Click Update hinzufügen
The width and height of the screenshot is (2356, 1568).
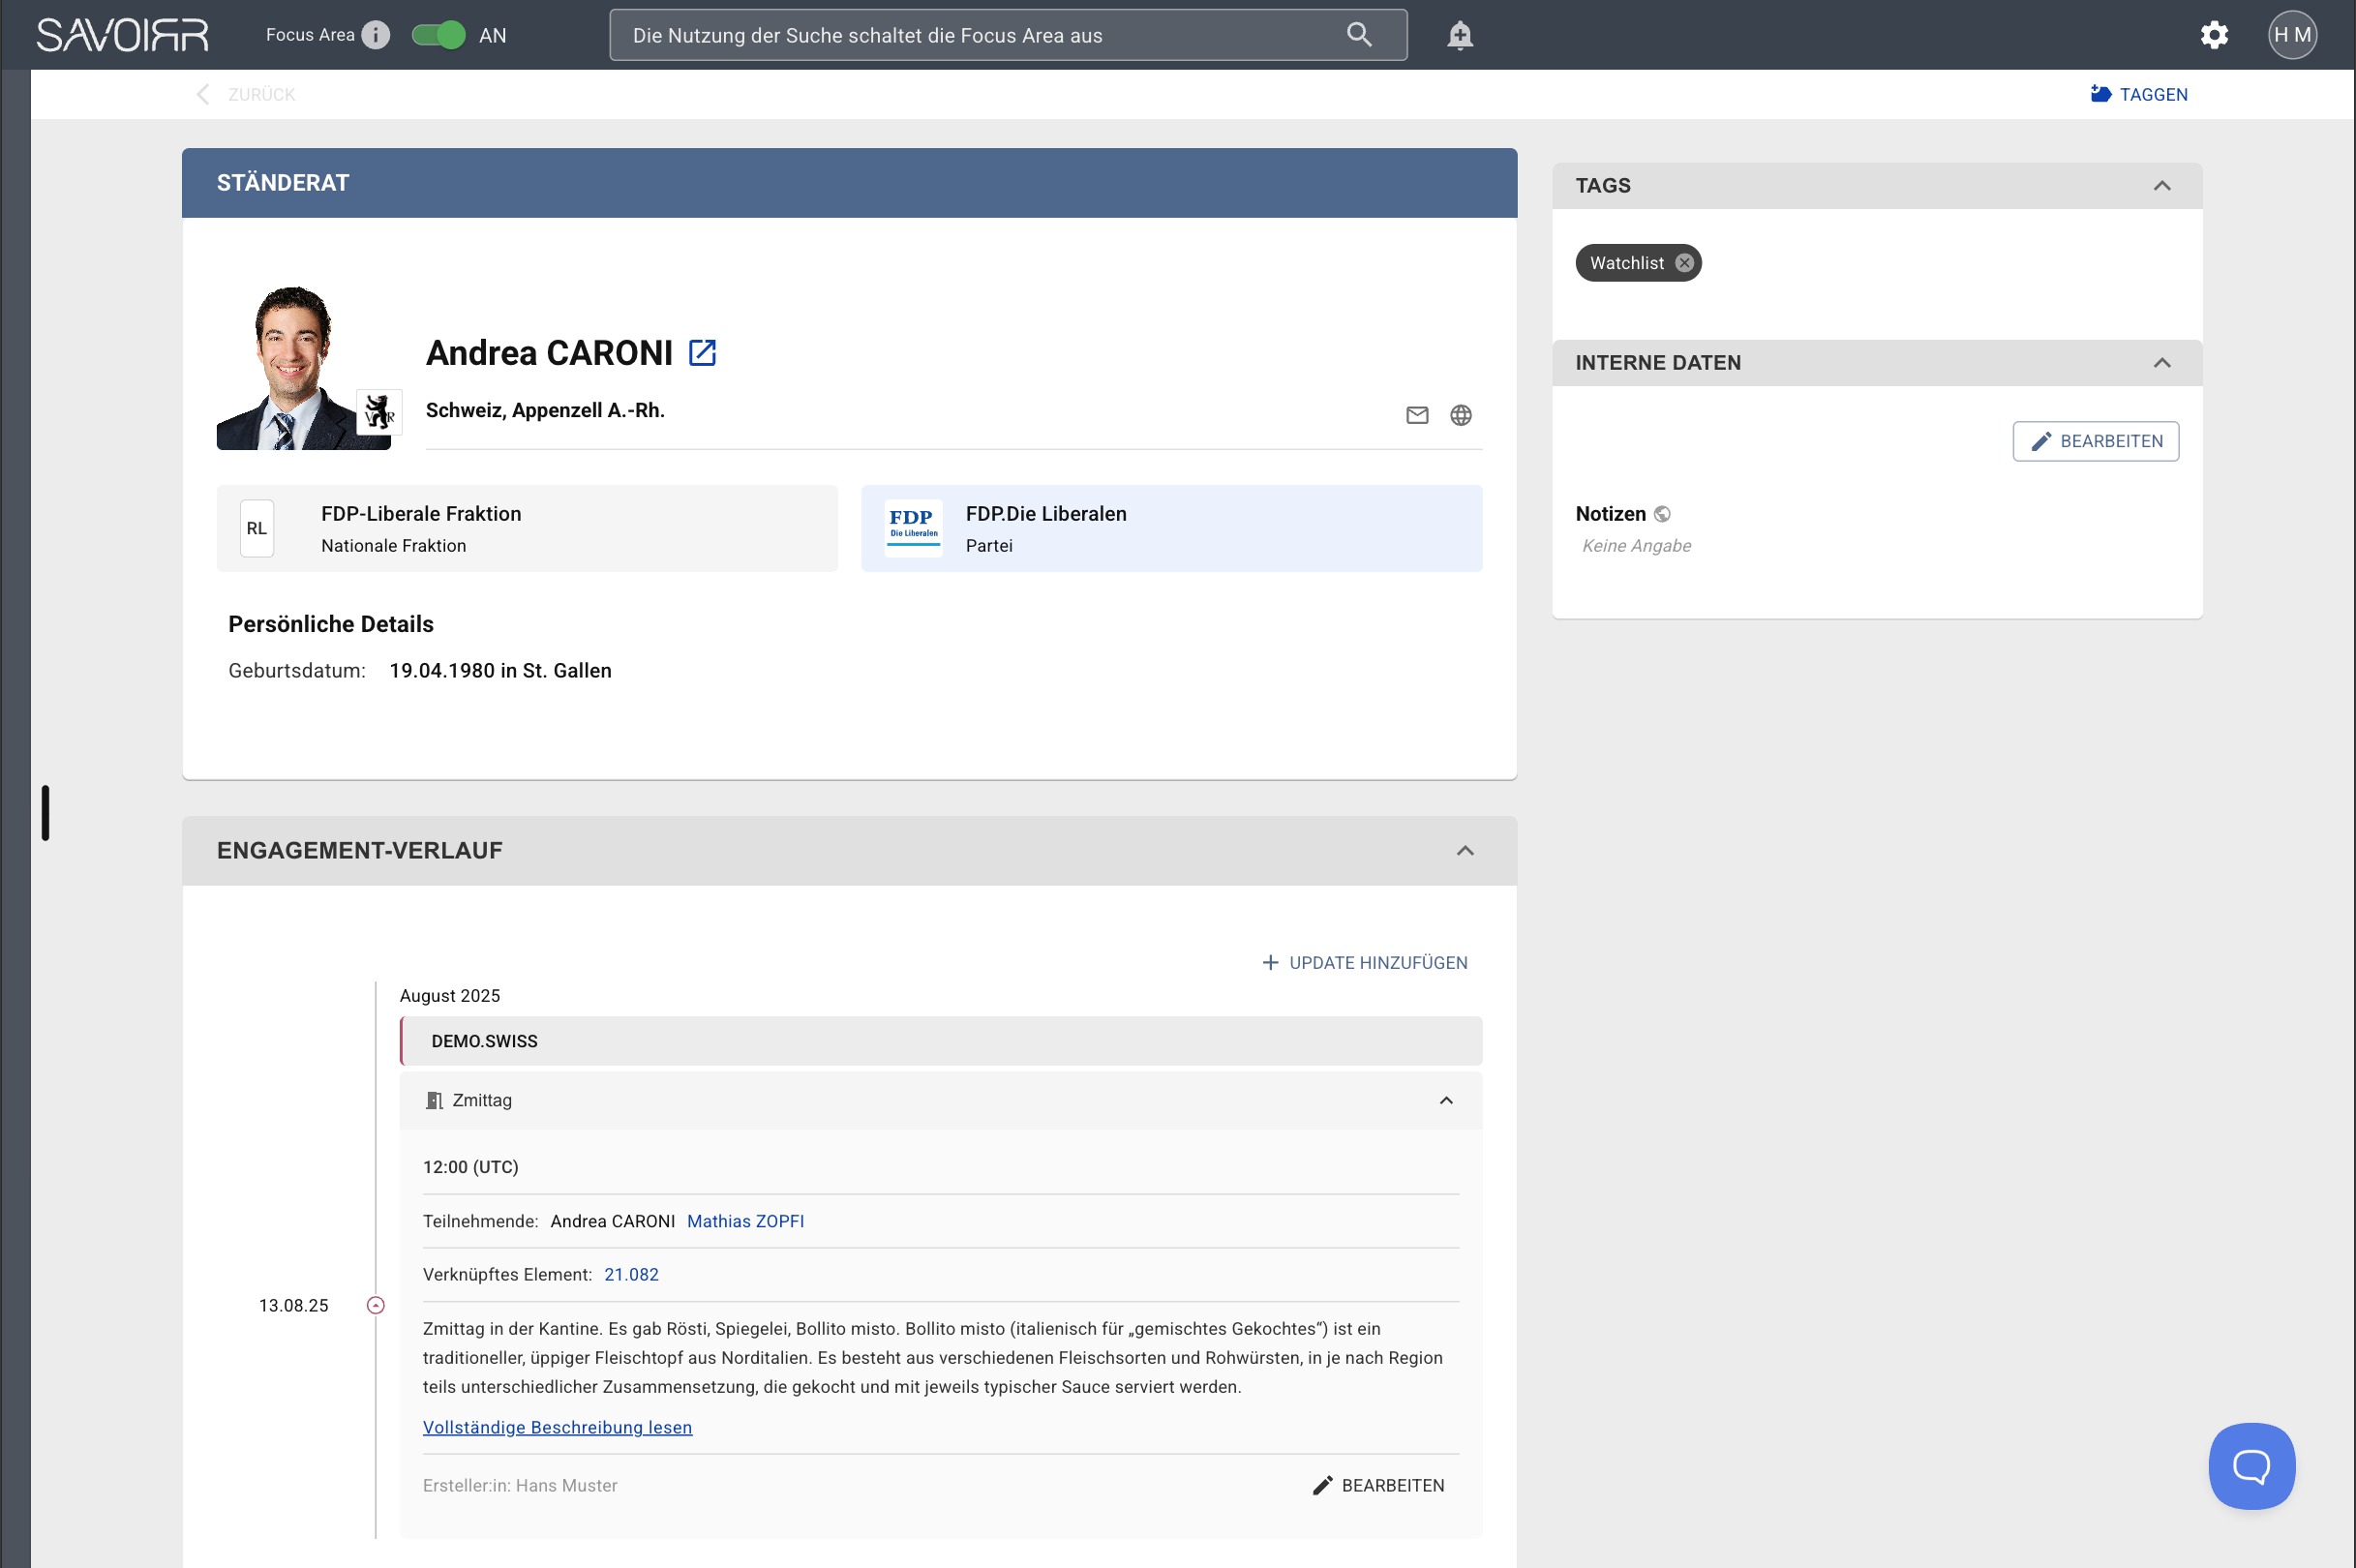pyautogui.click(x=1365, y=963)
